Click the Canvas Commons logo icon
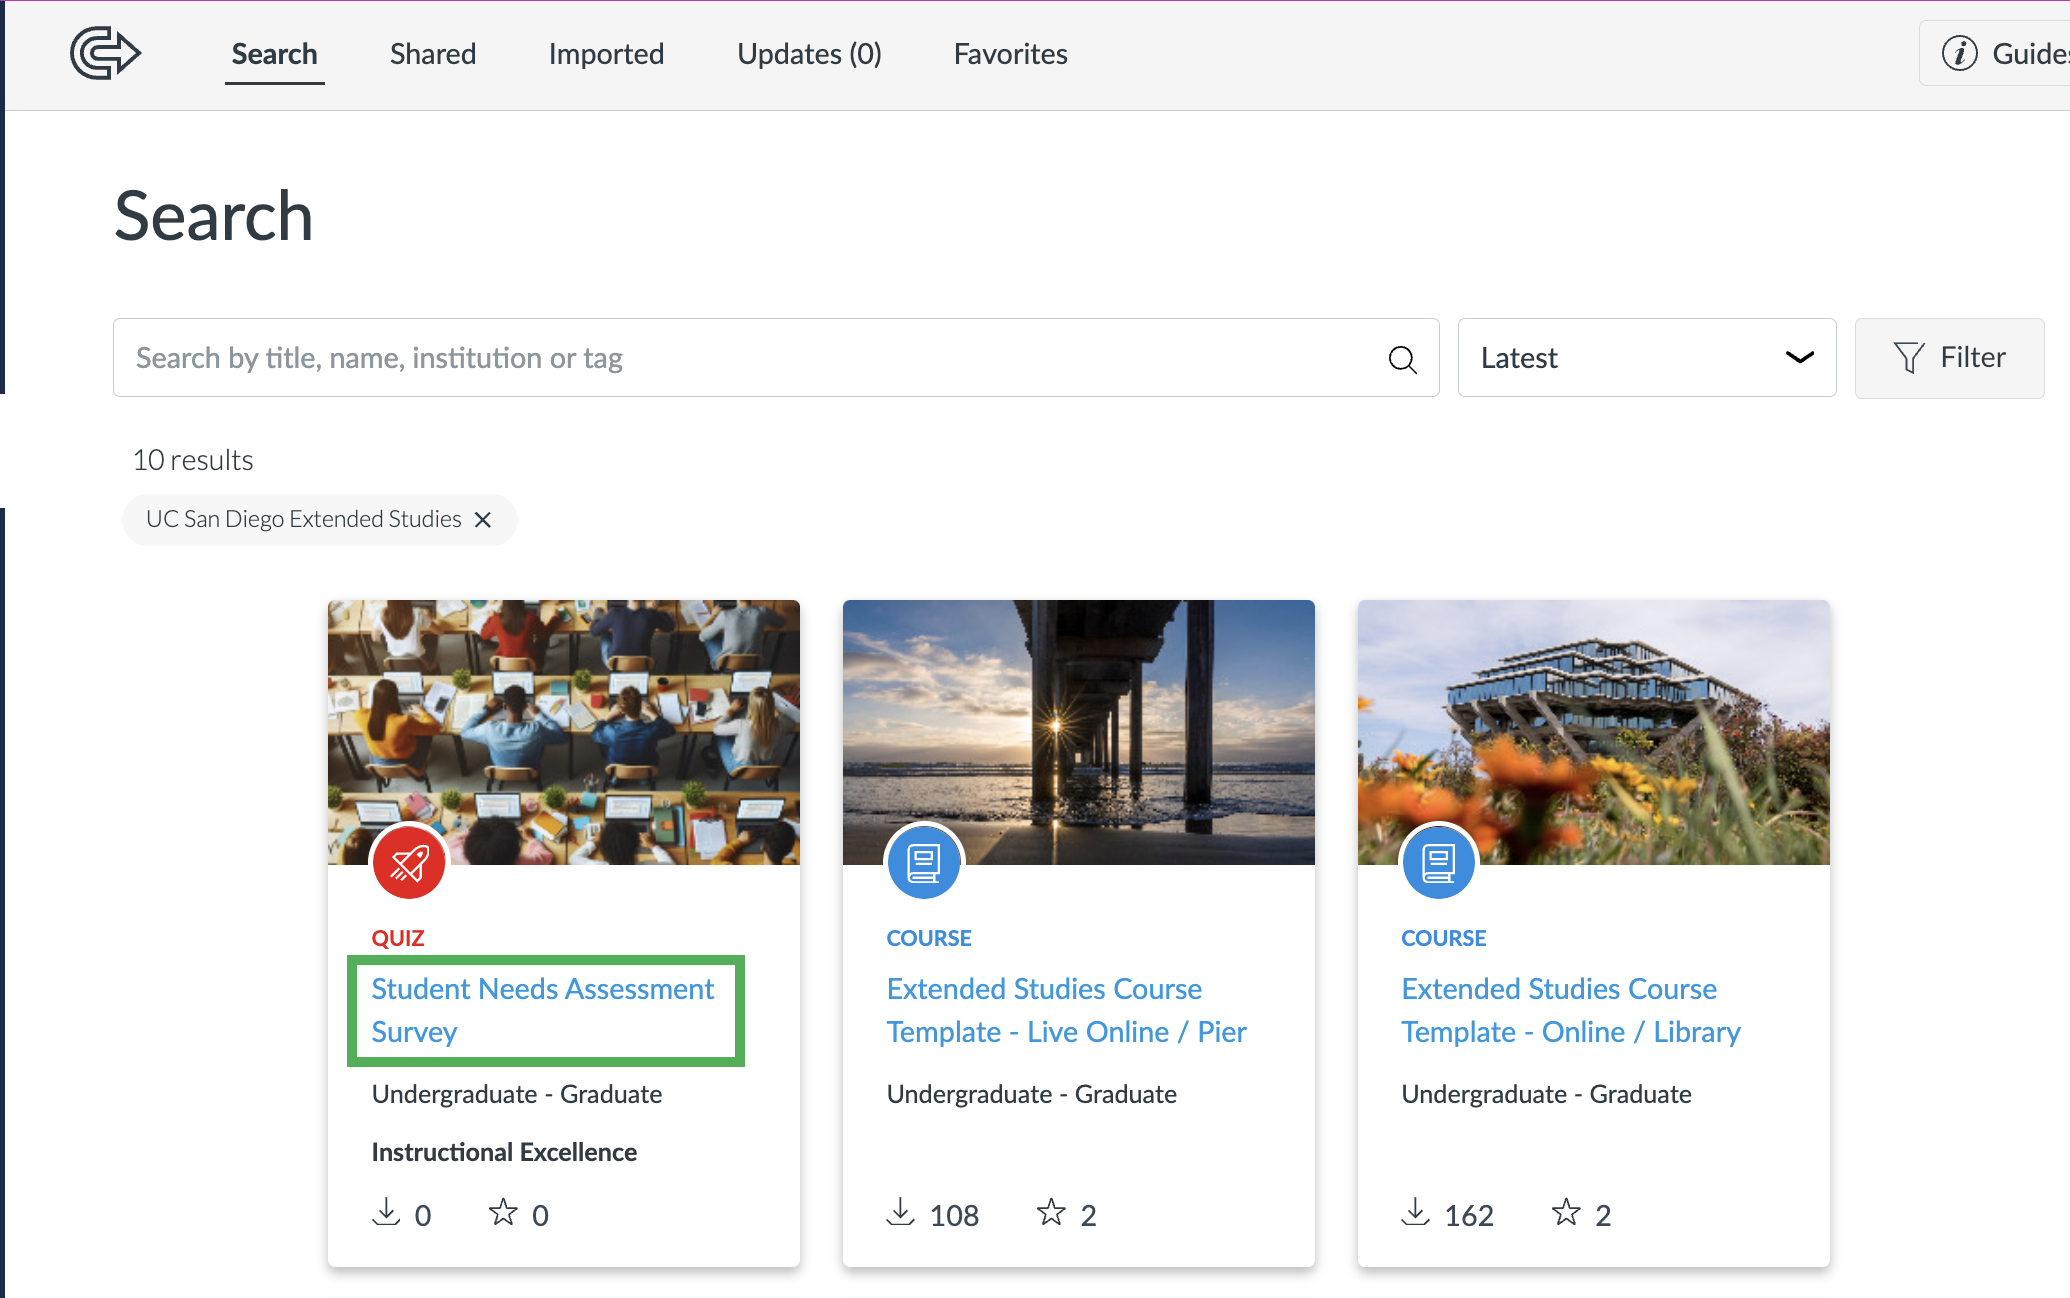Viewport: 2070px width, 1298px height. click(105, 53)
